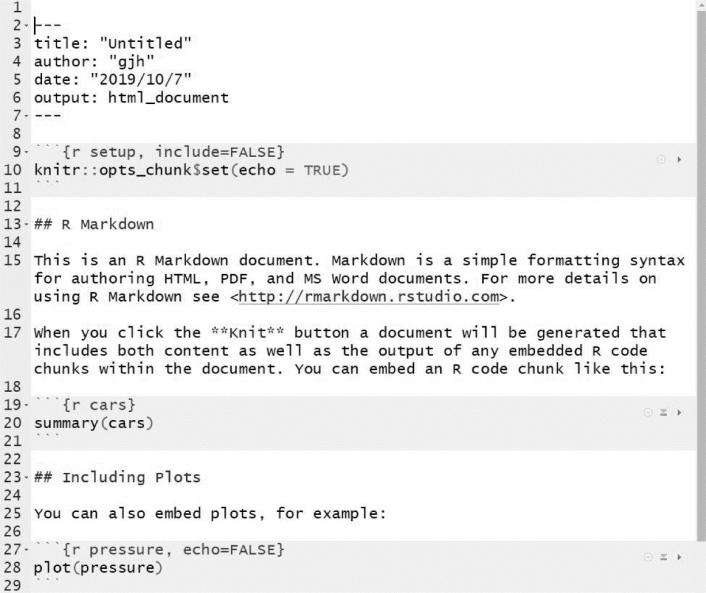The height and width of the screenshot is (593, 706).
Task: Fold the cars chunk at line 19
Action: 27,405
